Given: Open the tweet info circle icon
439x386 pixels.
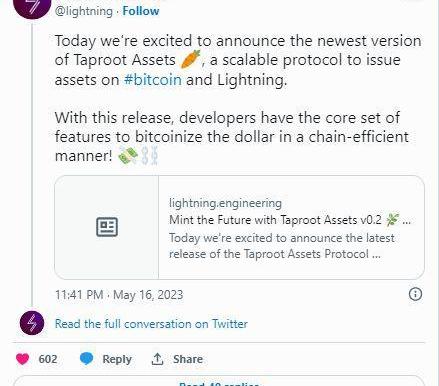Looking at the screenshot, I should point(415,294).
